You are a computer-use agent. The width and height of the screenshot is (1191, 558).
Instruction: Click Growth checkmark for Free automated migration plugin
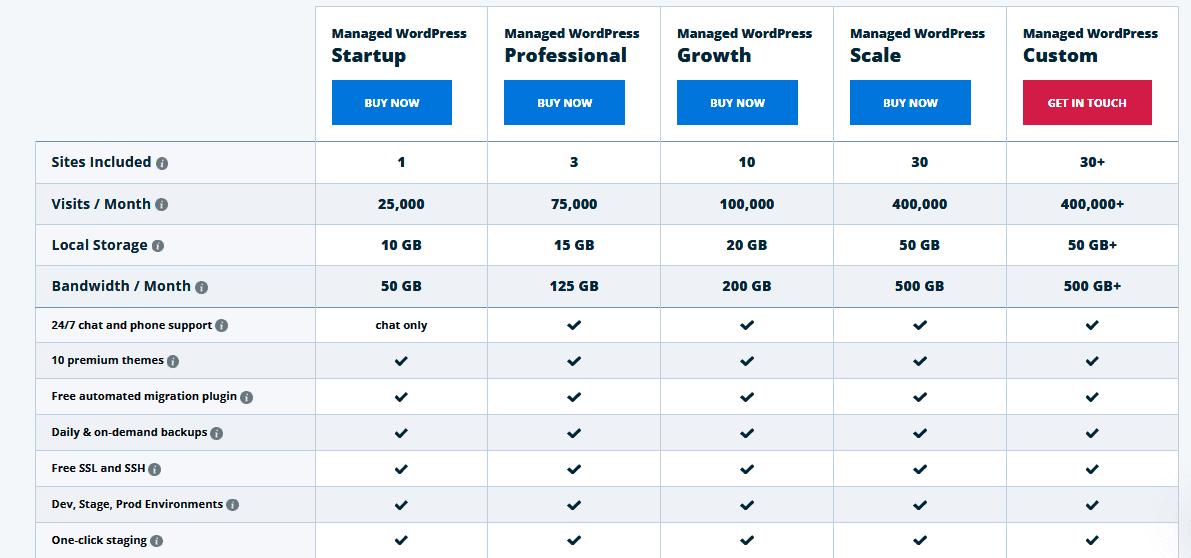tap(747, 396)
